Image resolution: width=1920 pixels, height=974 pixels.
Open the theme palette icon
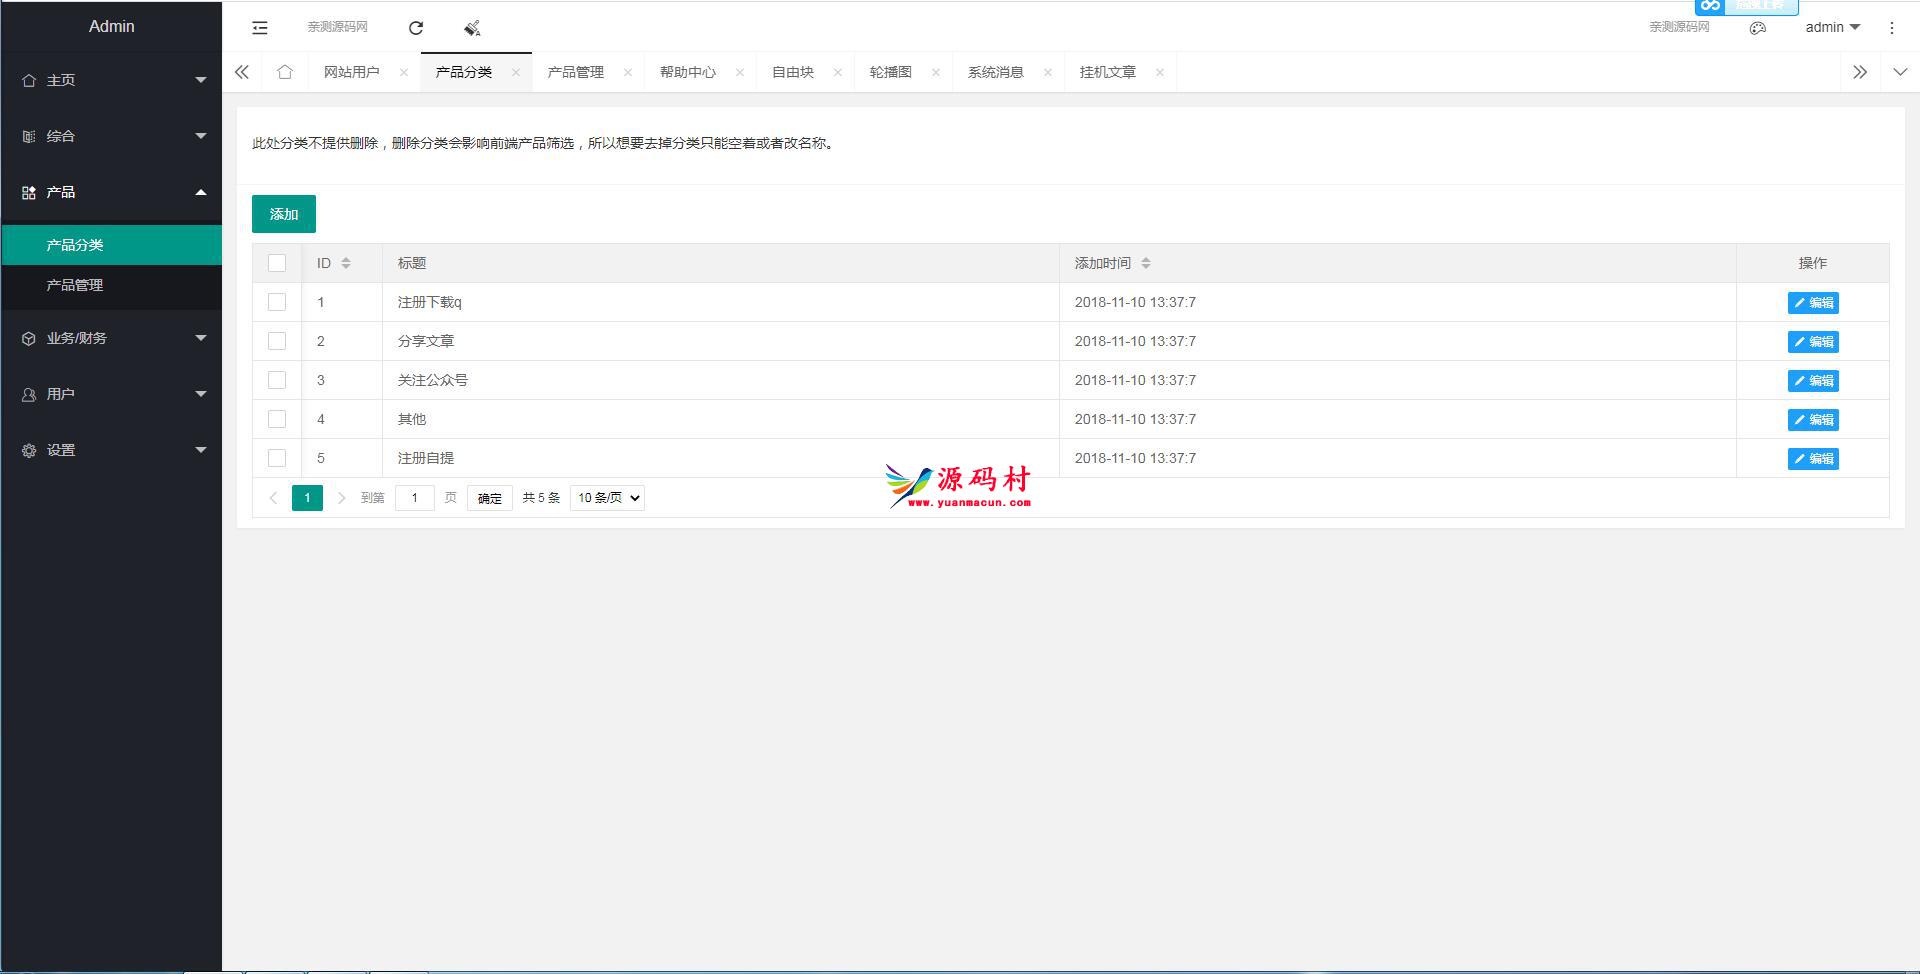point(1758,28)
